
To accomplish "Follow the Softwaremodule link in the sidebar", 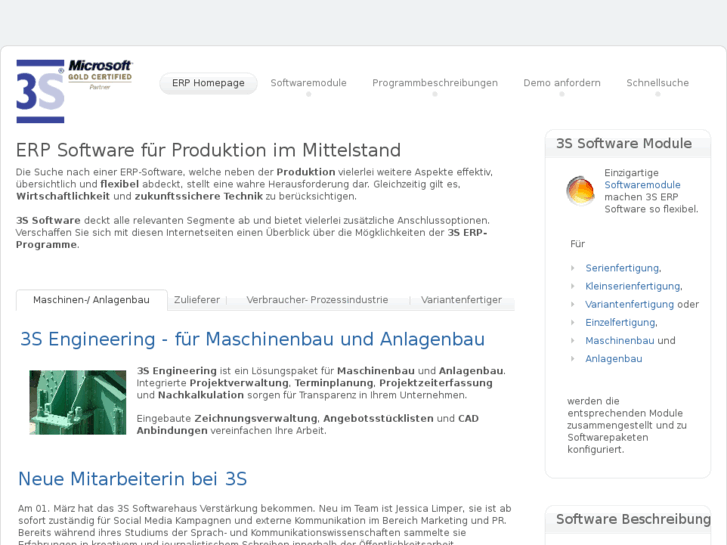I will (642, 185).
